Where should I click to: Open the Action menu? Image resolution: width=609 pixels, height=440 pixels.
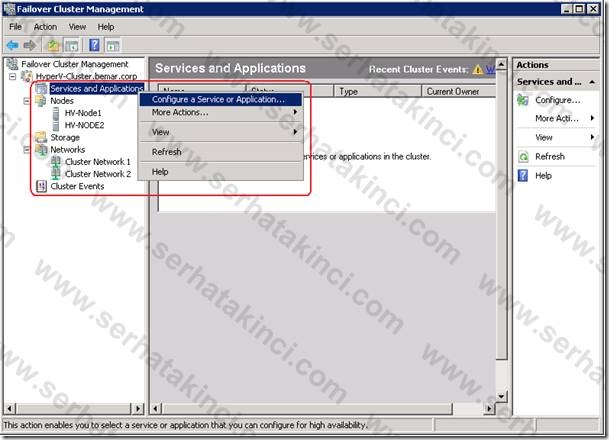(45, 27)
